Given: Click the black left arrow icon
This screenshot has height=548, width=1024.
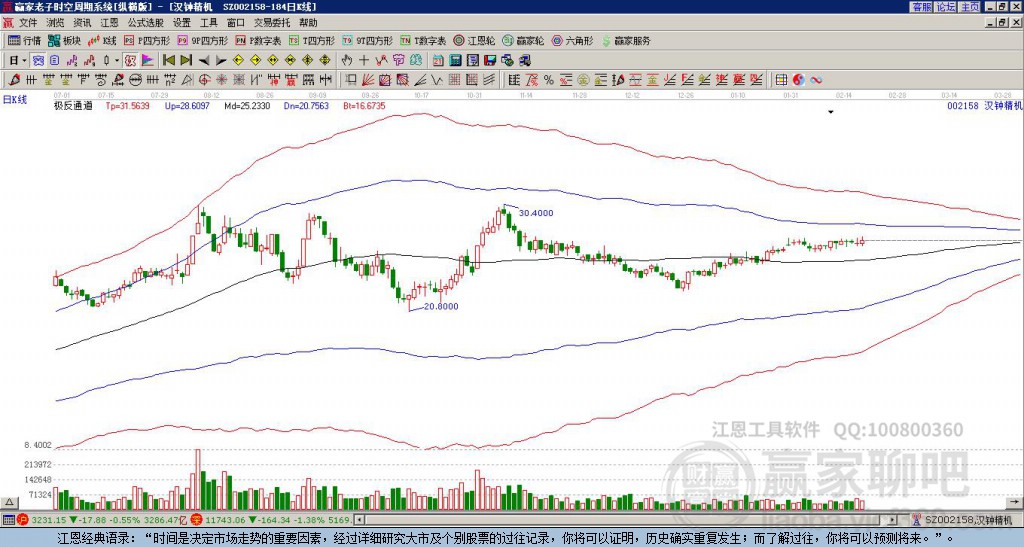Looking at the screenshot, I should 204,61.
